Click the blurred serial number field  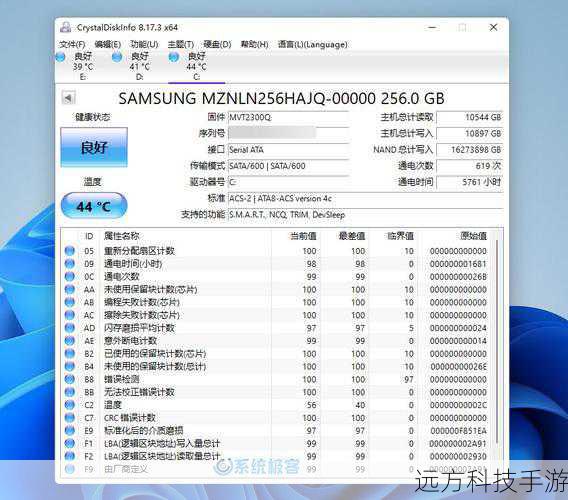[288, 133]
